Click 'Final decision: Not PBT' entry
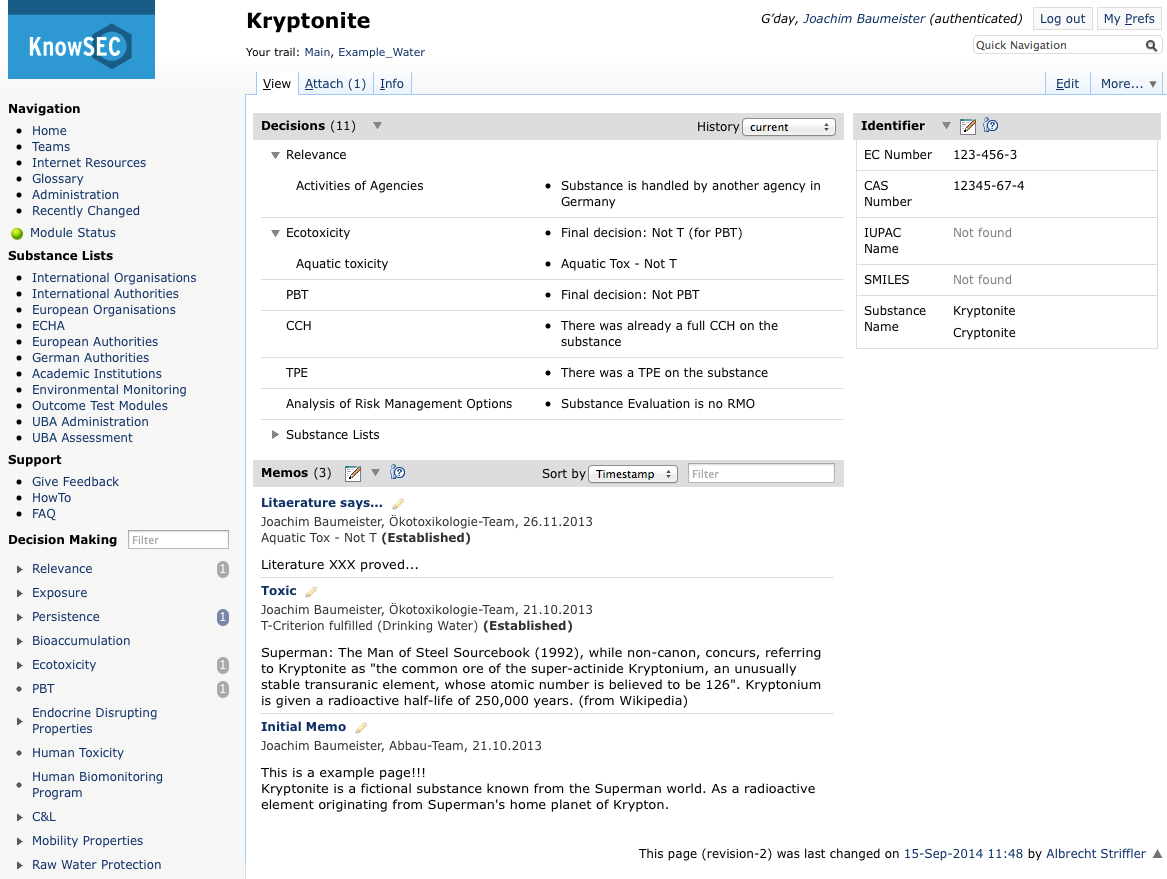Screen dimensions: 1167x879 click(630, 295)
